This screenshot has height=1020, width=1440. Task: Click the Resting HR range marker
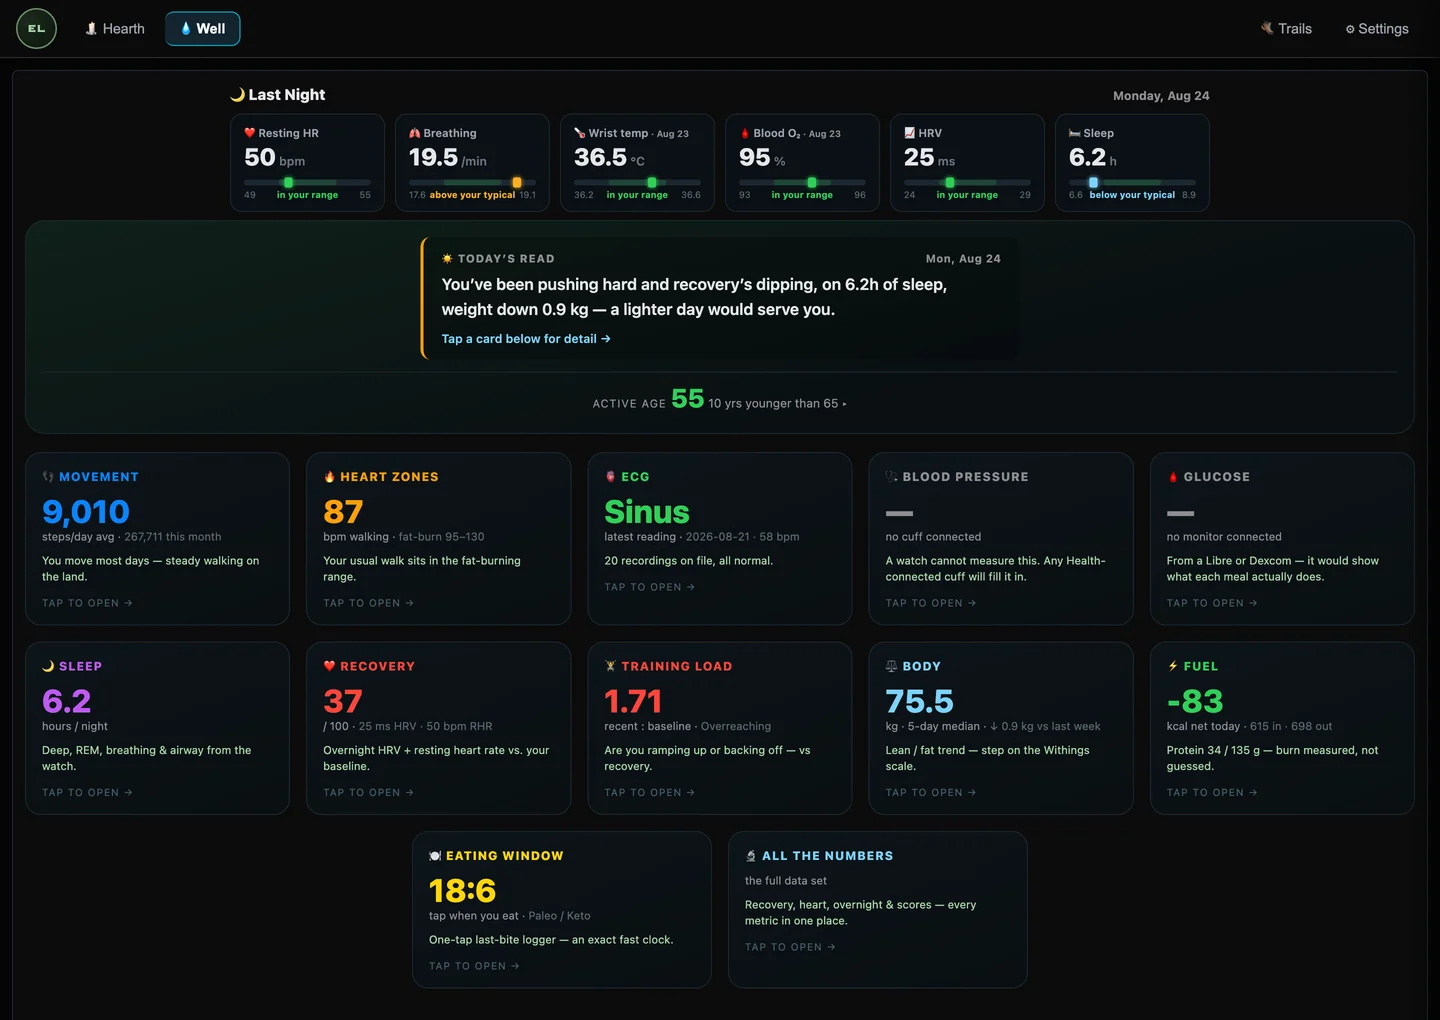(x=288, y=183)
